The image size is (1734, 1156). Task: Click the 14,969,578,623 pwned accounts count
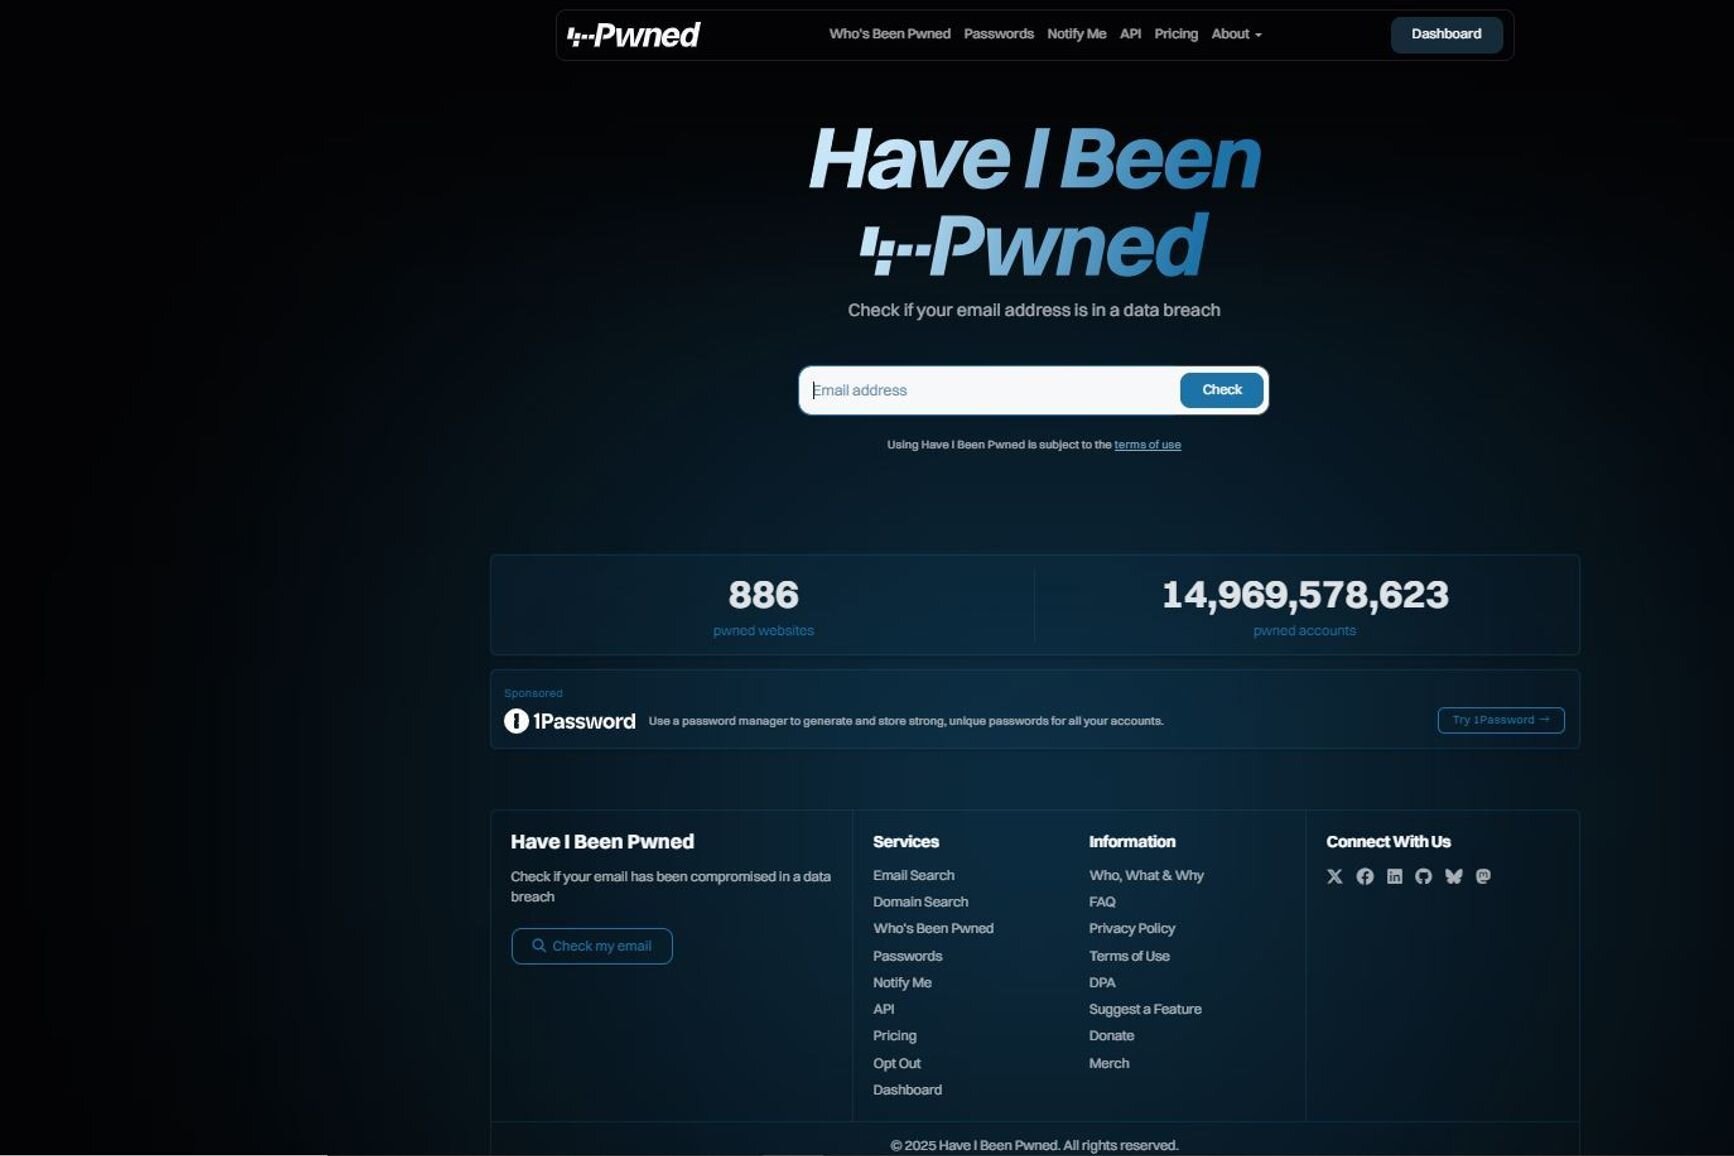point(1305,596)
